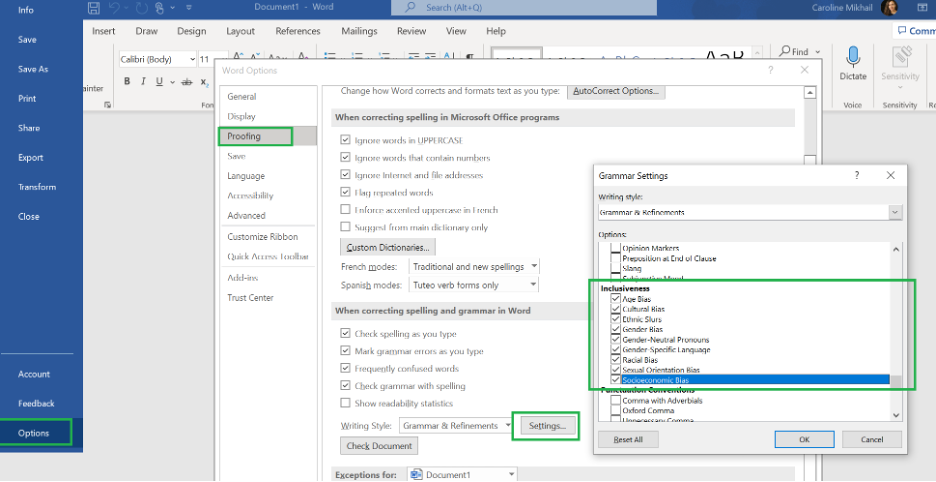Open Exceptions for Document1 dropdown
936x482 pixels.
click(511, 474)
